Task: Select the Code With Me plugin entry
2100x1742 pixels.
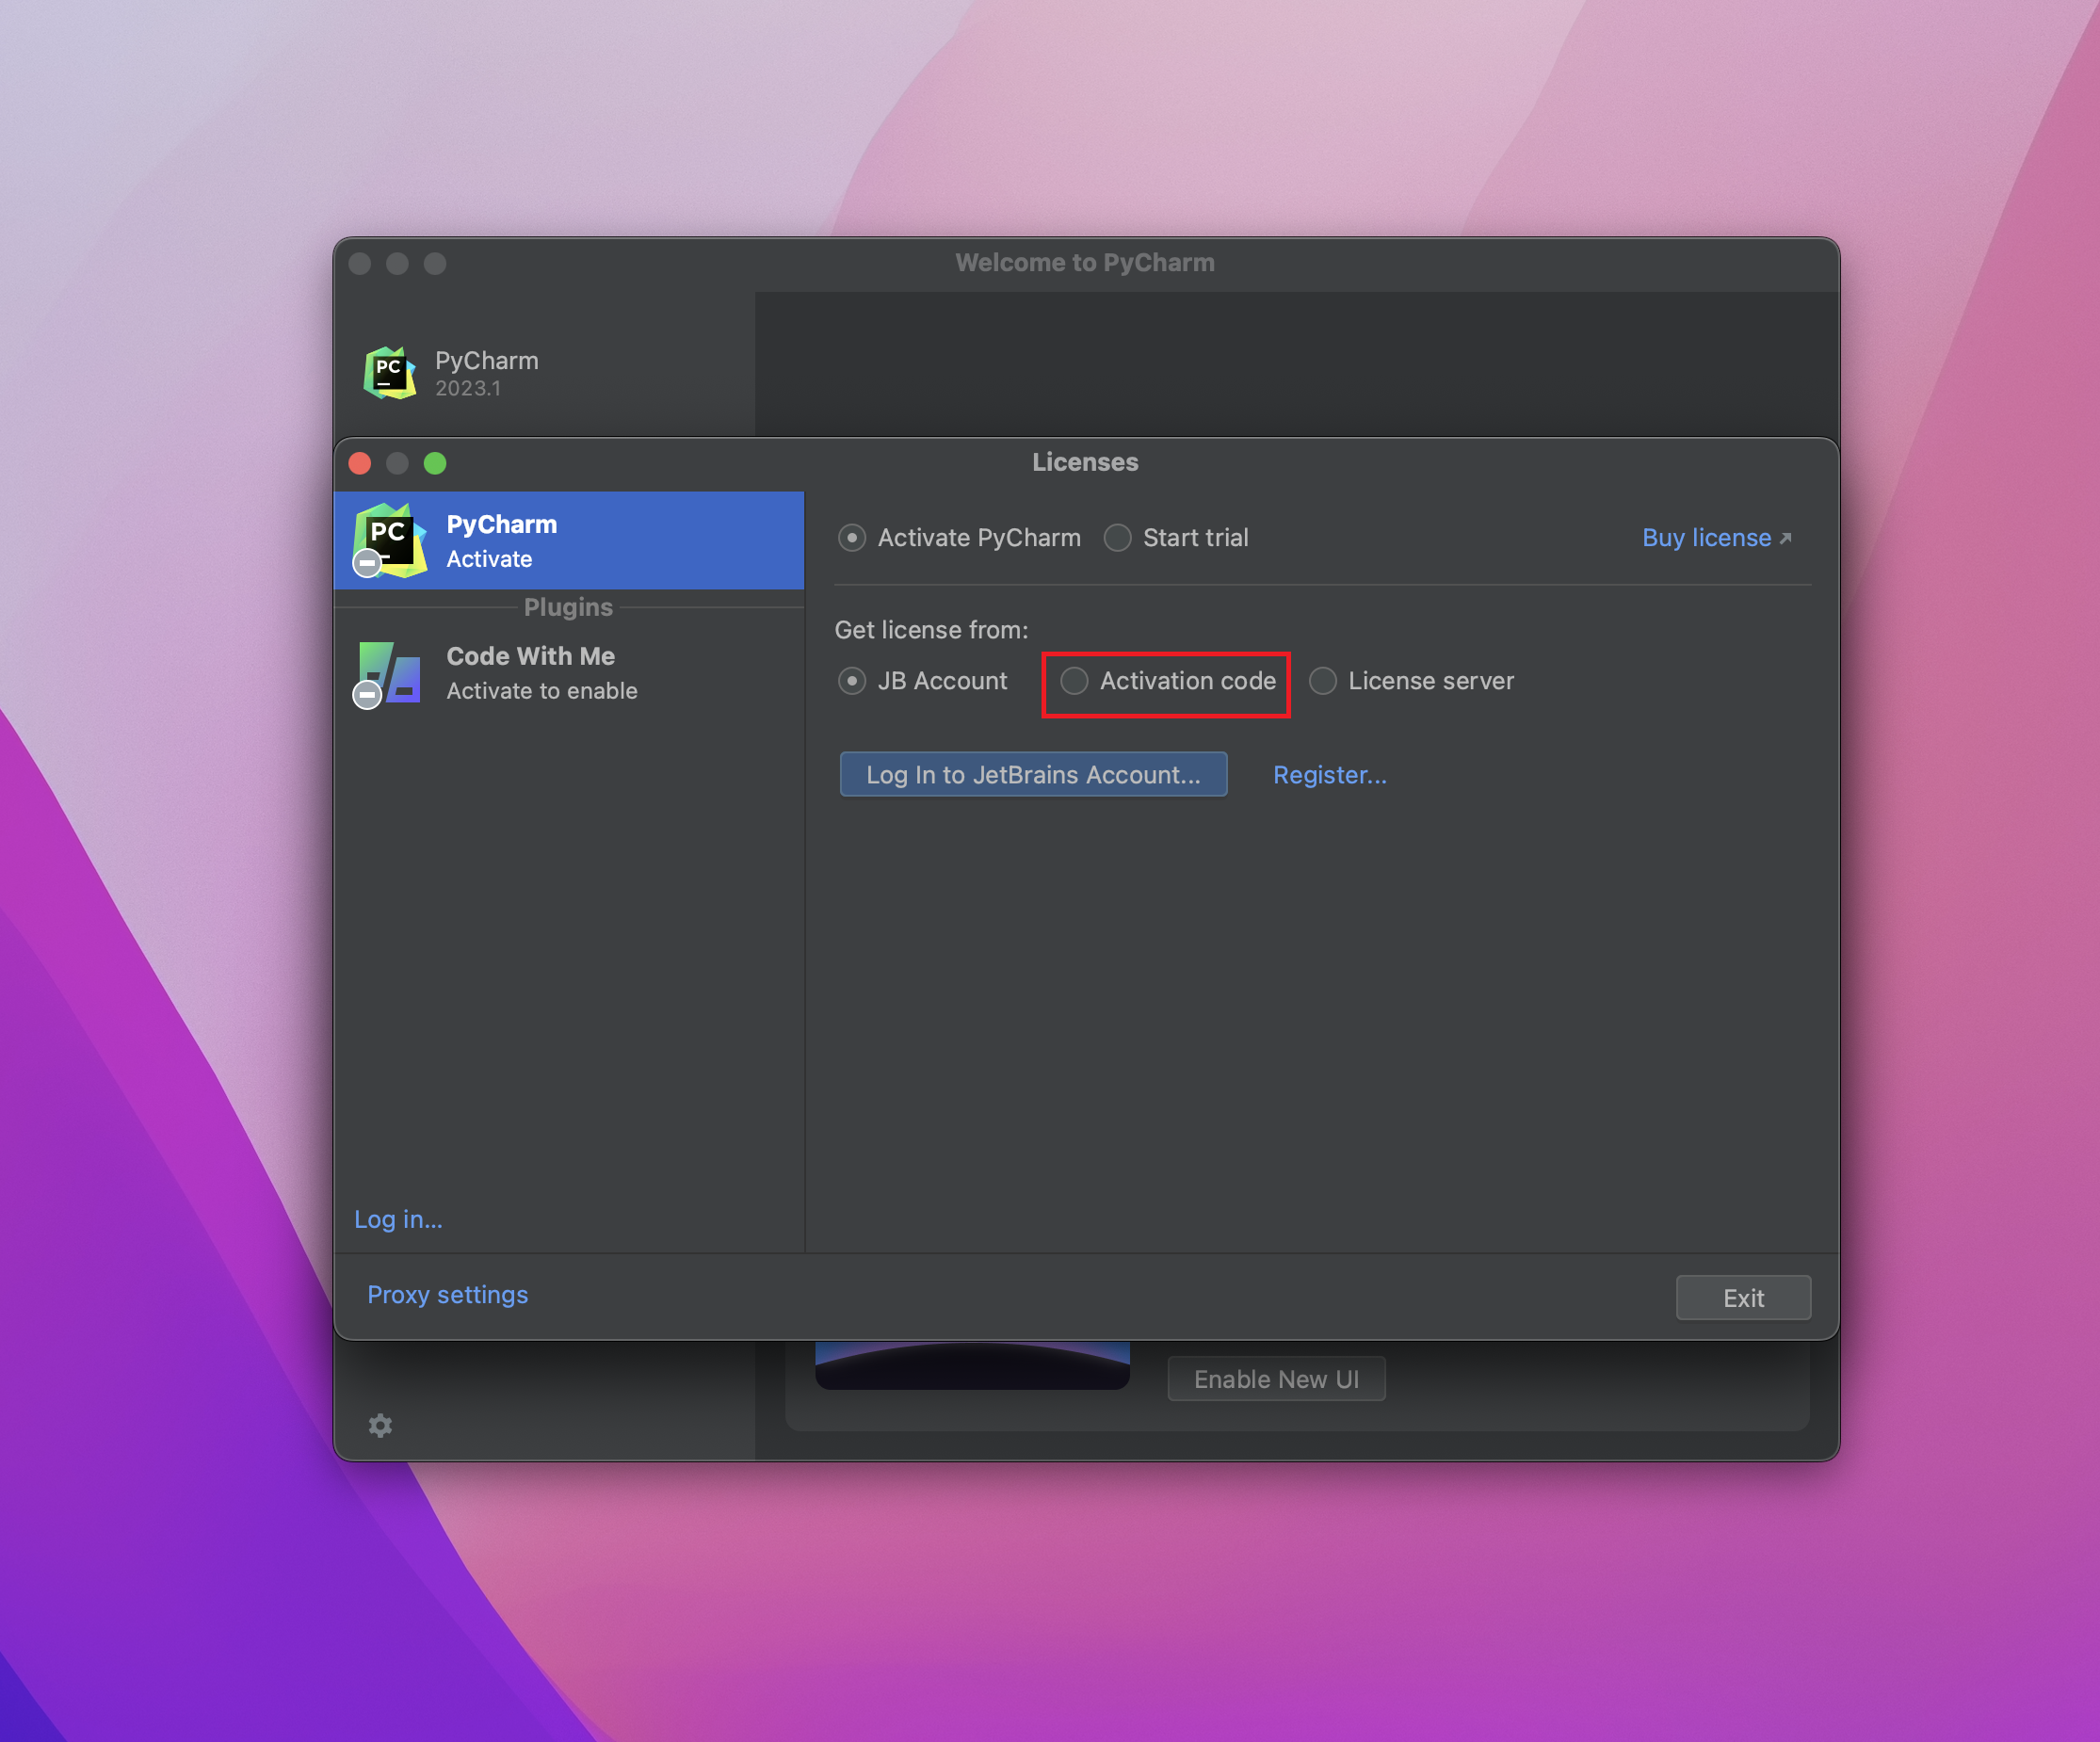Action: [569, 673]
